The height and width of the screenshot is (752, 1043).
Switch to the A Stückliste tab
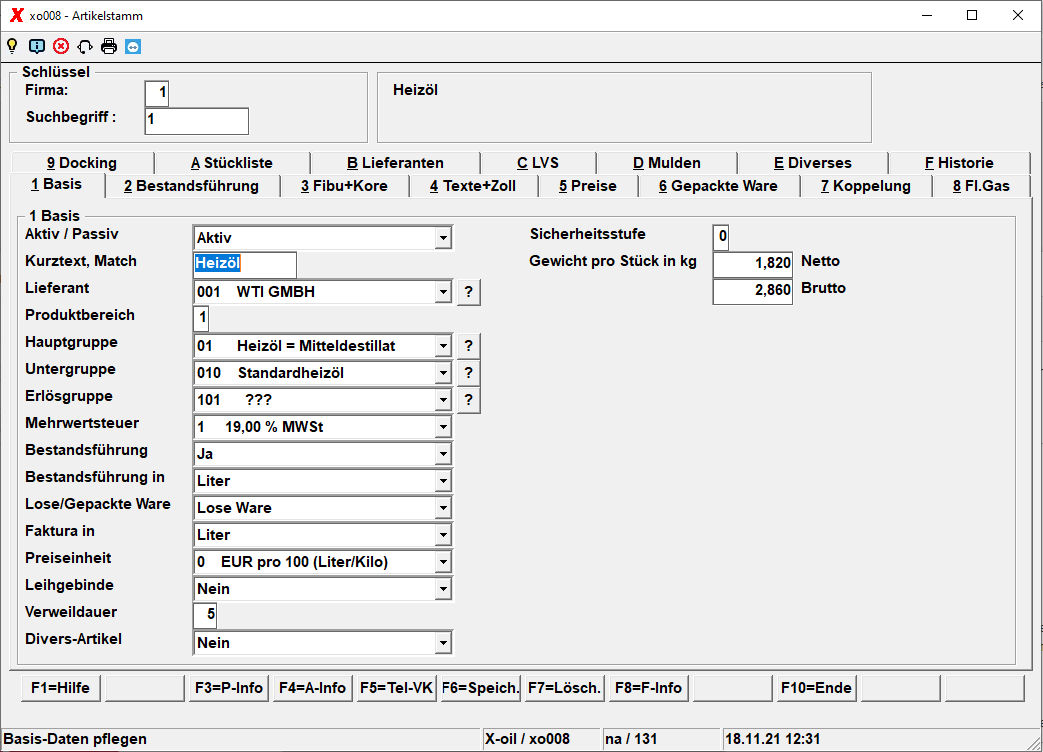[231, 163]
